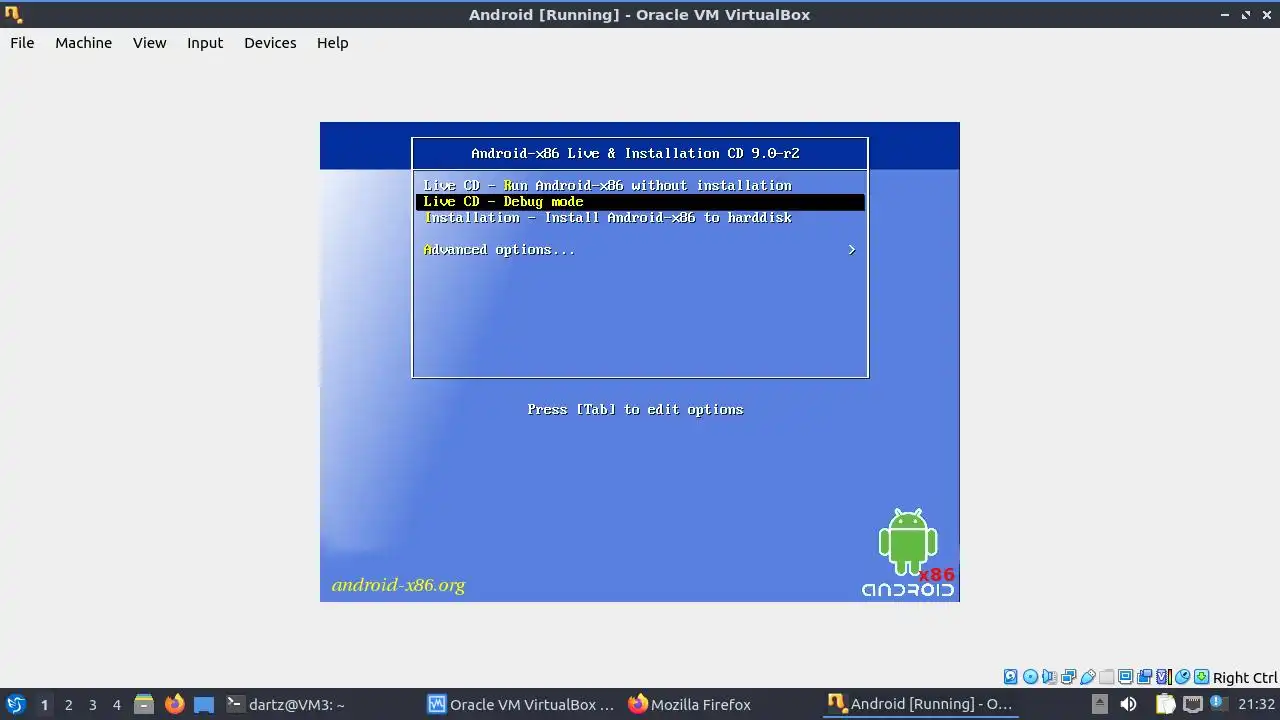The width and height of the screenshot is (1280, 720).
Task: Minimize the VirtualBox window
Action: 1225,15
